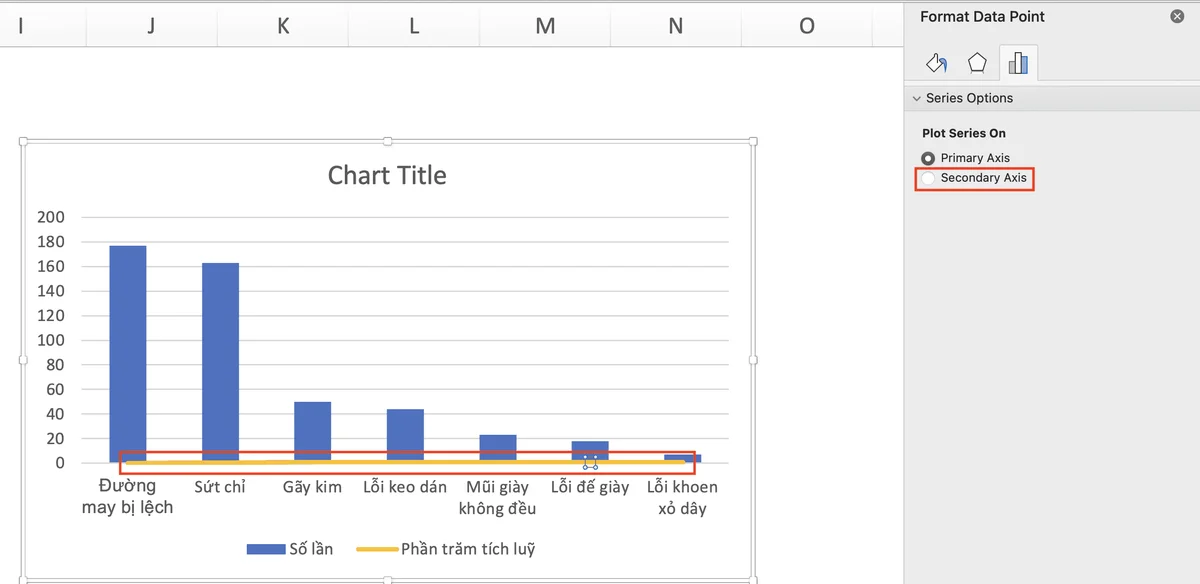Click the Chart Title text
The width and height of the screenshot is (1200, 584).
tap(387, 176)
